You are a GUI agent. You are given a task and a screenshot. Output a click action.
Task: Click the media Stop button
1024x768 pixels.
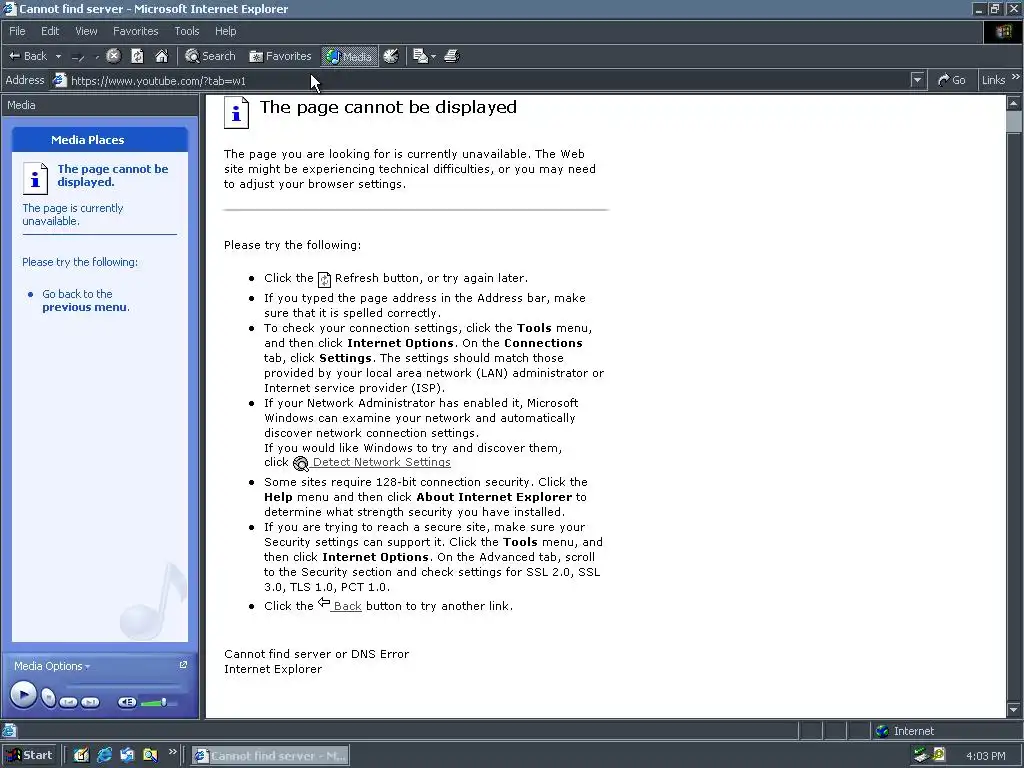click(x=48, y=697)
